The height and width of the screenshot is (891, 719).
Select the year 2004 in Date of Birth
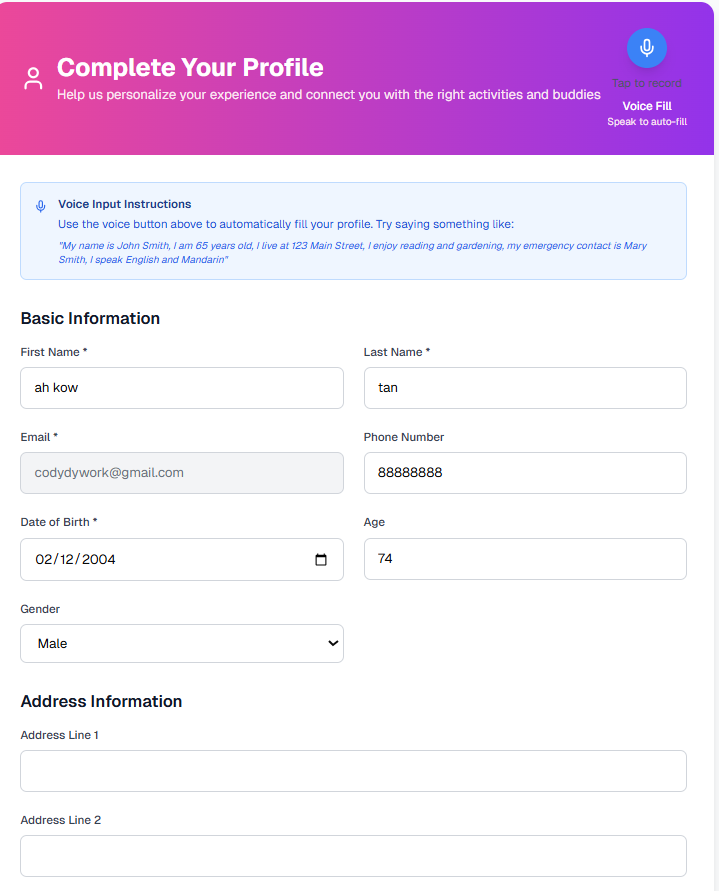[x=99, y=560]
